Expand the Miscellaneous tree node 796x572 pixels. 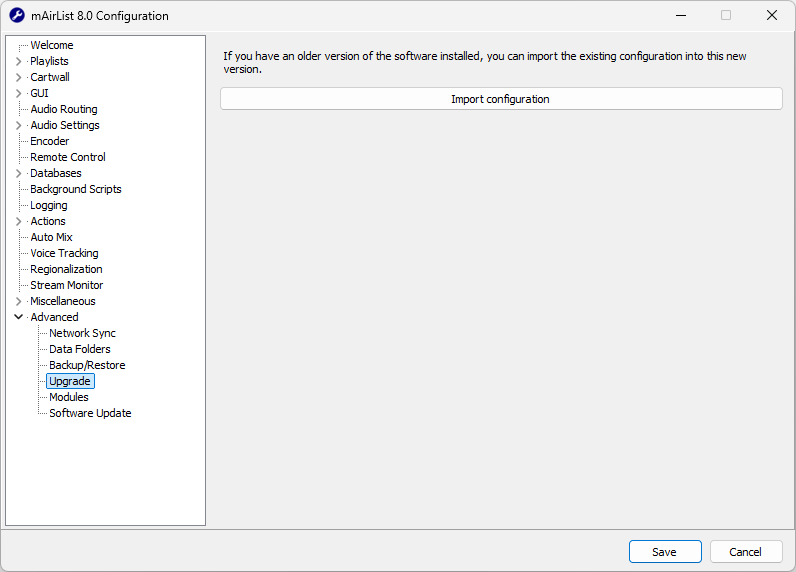point(18,301)
